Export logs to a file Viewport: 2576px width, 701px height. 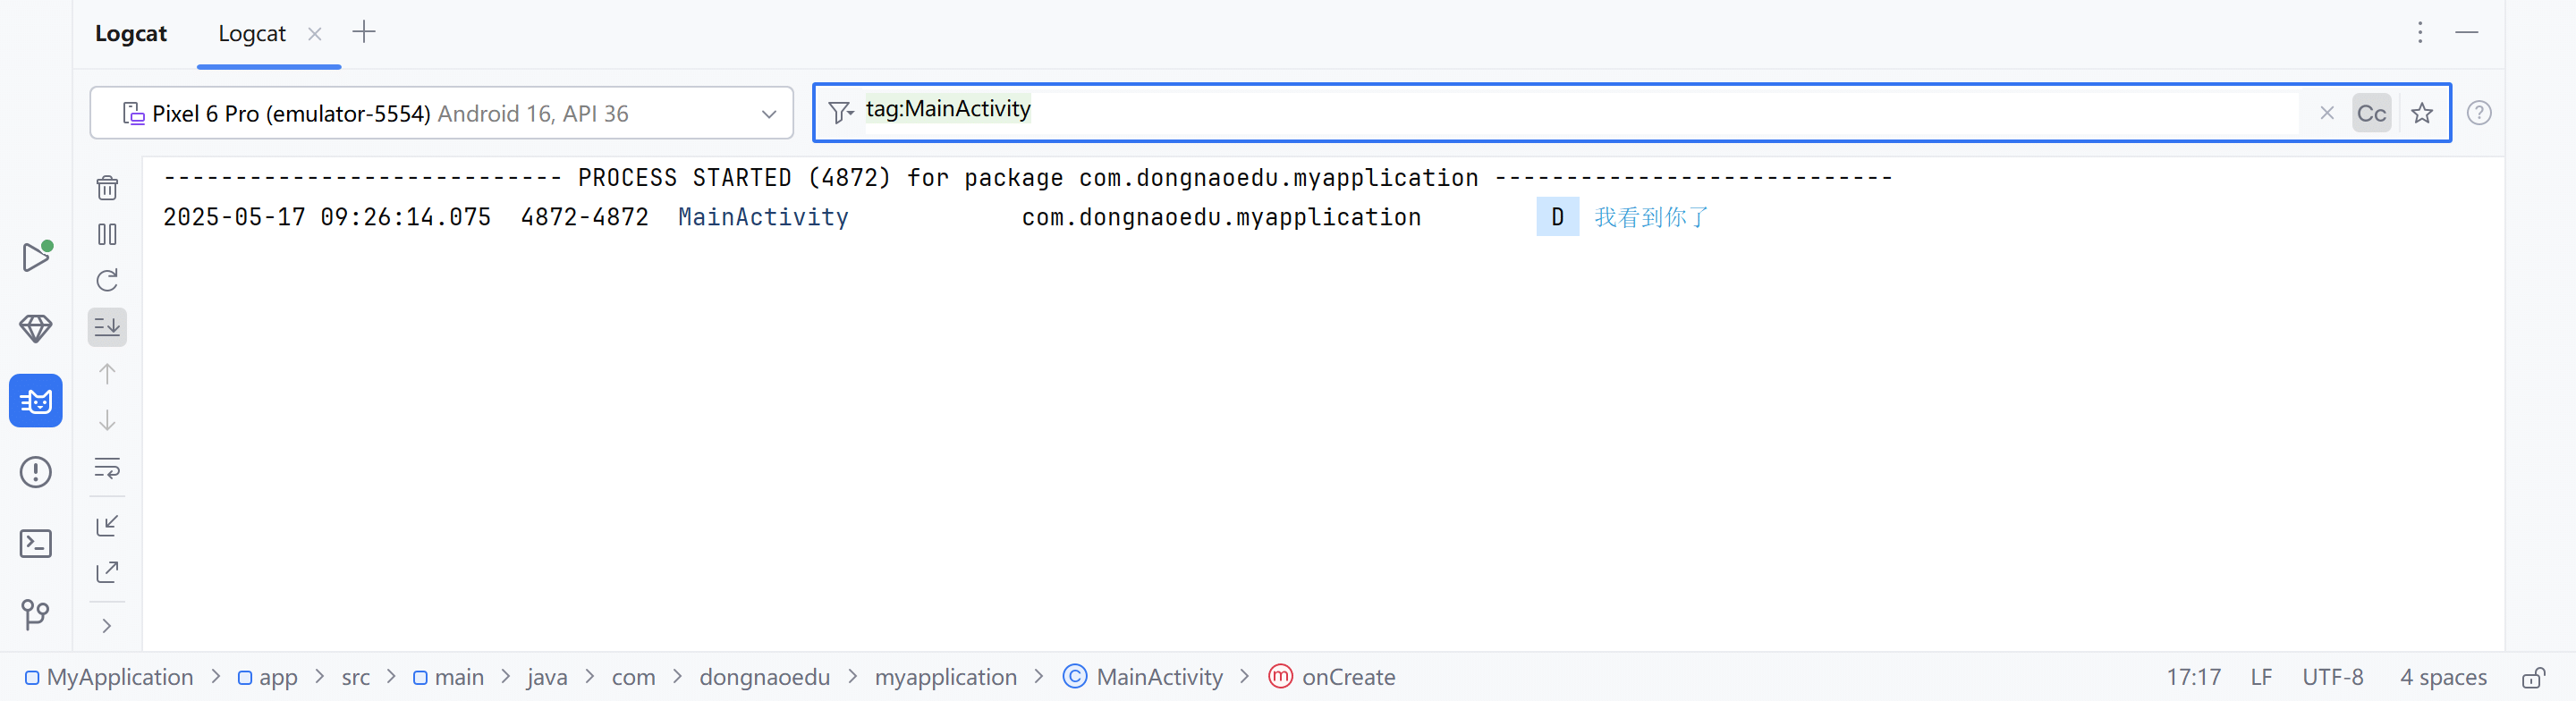click(107, 572)
